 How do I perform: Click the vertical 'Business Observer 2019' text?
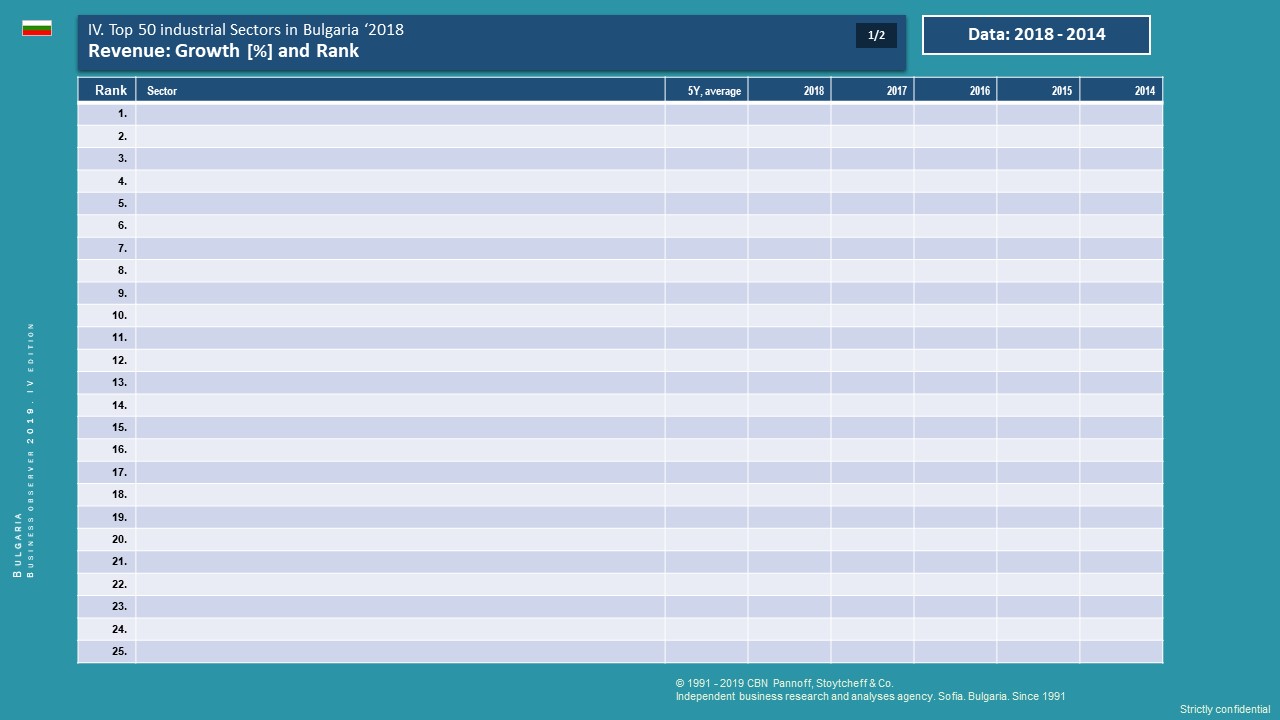[x=31, y=450]
